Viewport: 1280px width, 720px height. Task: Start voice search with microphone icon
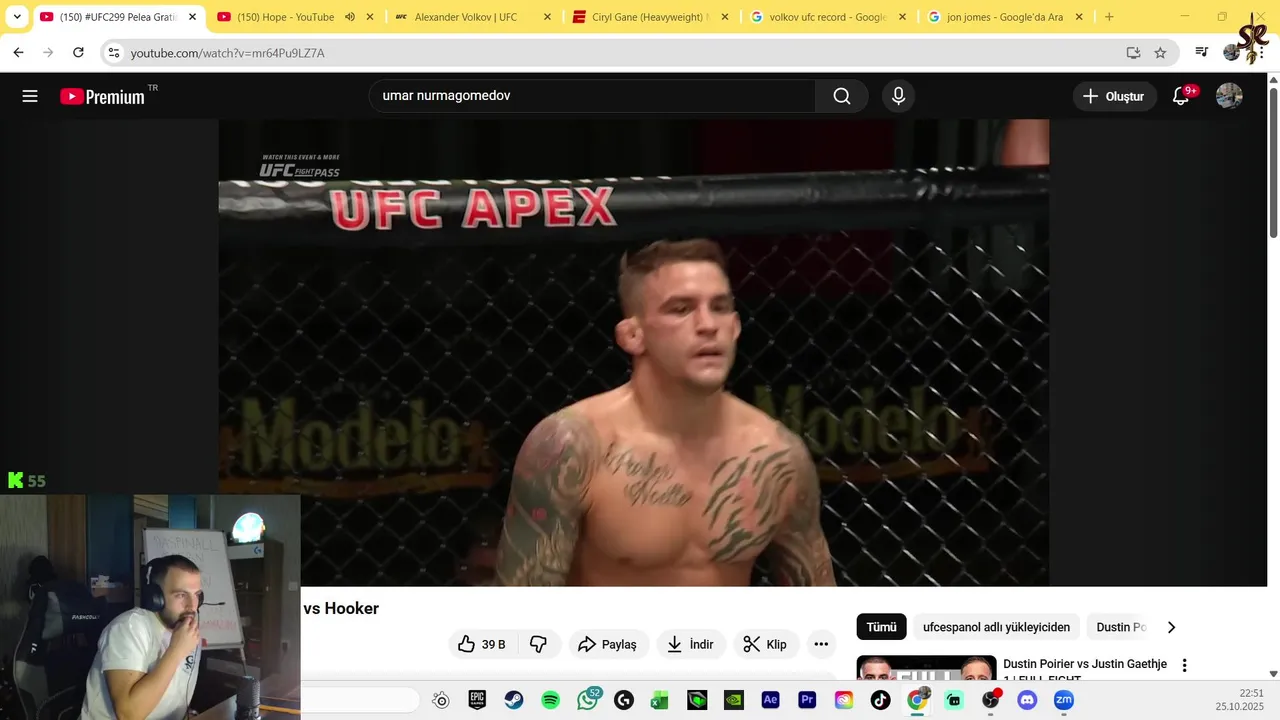click(x=898, y=96)
